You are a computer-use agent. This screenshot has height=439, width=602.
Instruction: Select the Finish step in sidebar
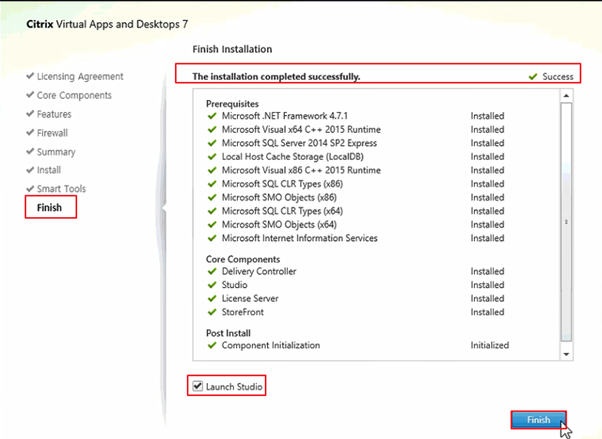tap(49, 207)
